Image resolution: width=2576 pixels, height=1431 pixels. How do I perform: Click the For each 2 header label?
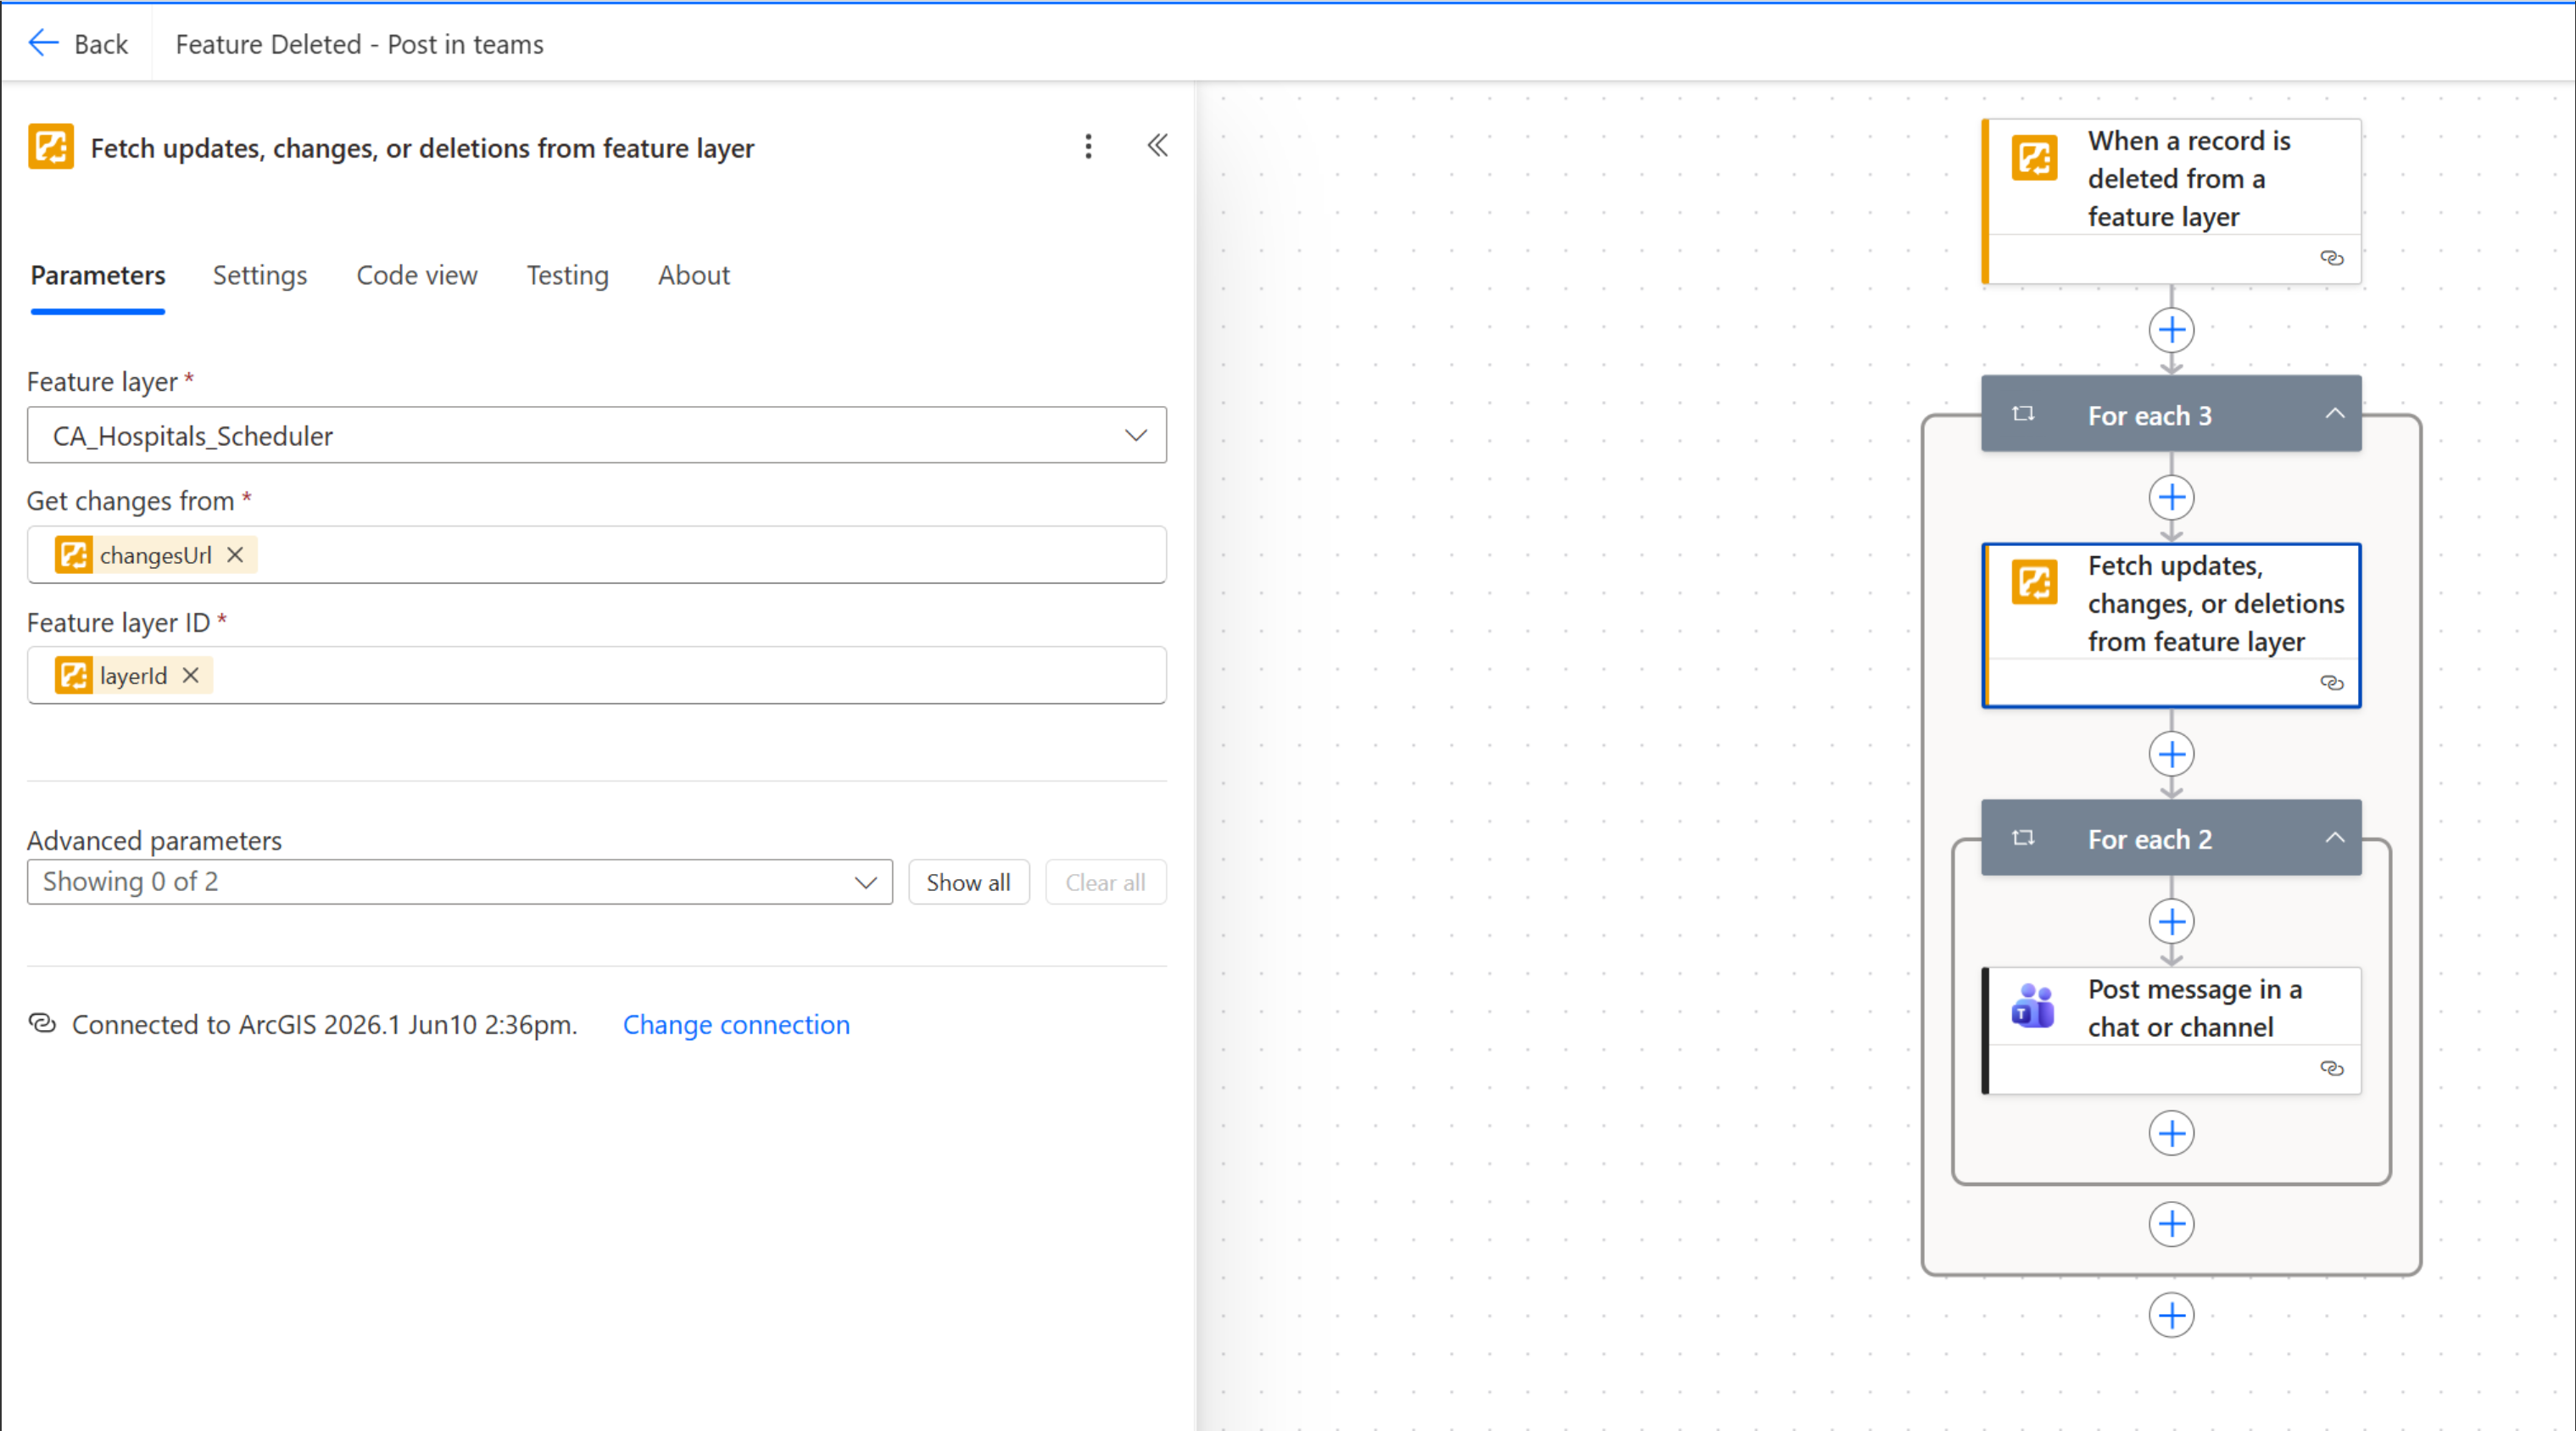pos(2149,839)
